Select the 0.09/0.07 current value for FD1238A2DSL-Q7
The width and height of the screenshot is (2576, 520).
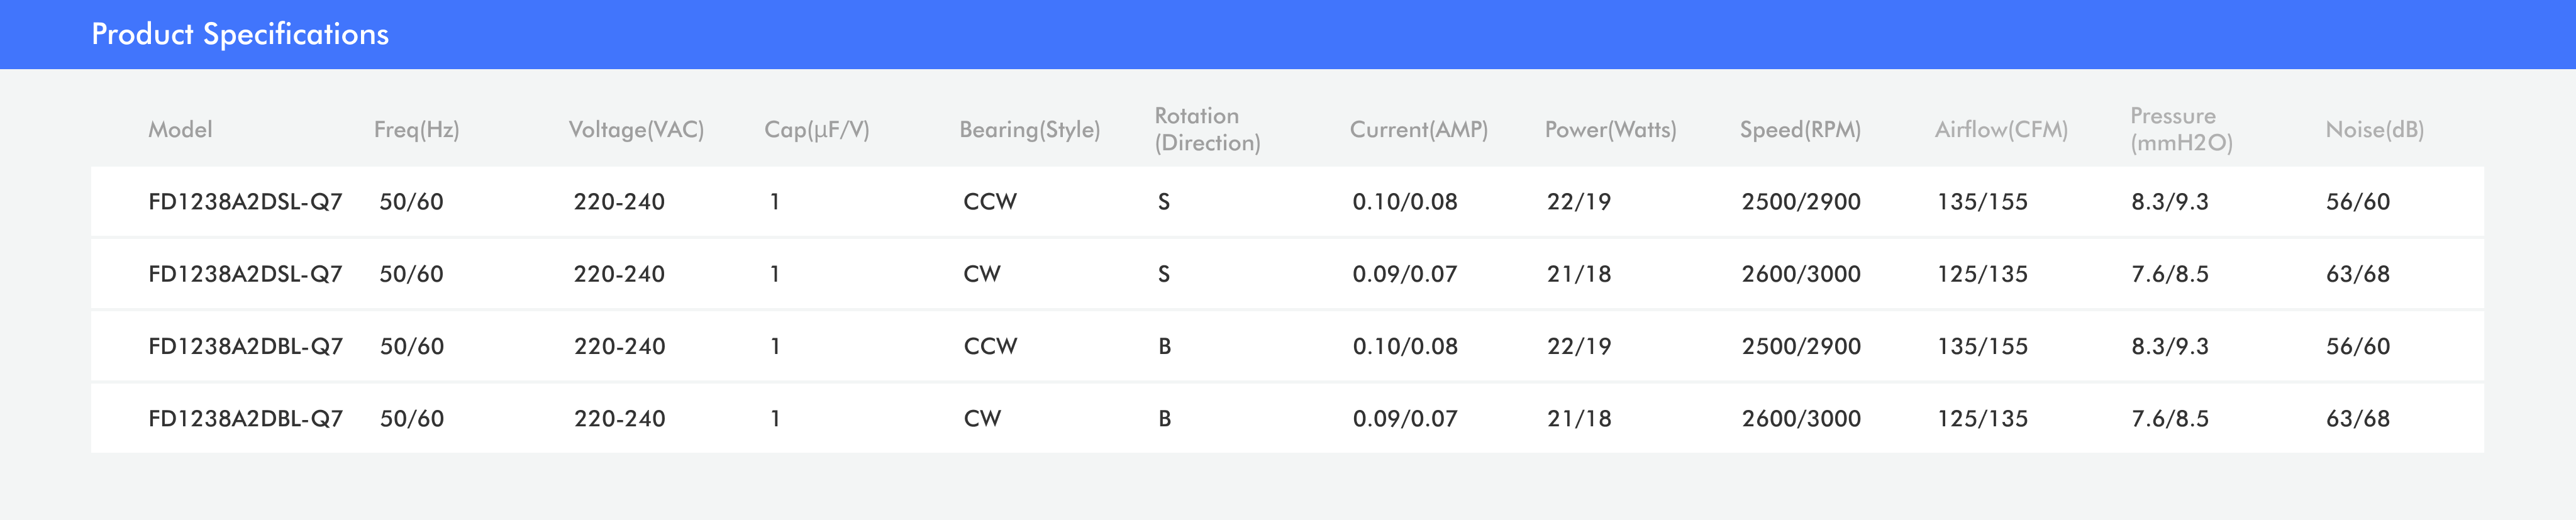point(1404,274)
